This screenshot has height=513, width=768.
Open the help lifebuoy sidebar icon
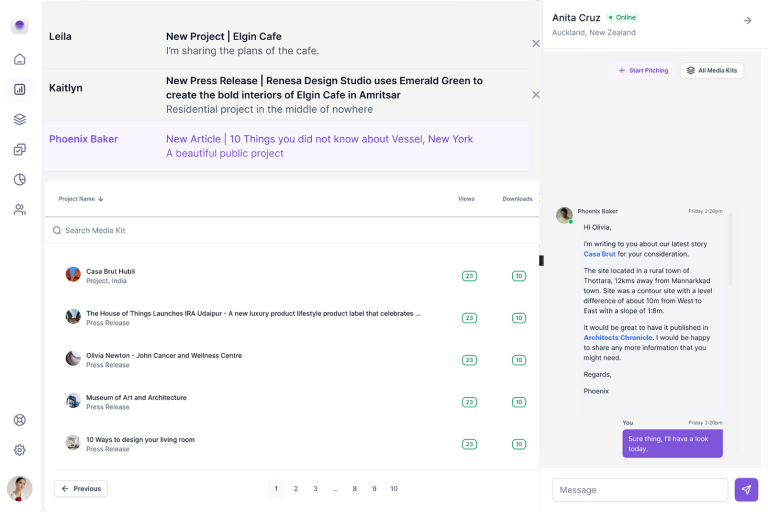[20, 420]
